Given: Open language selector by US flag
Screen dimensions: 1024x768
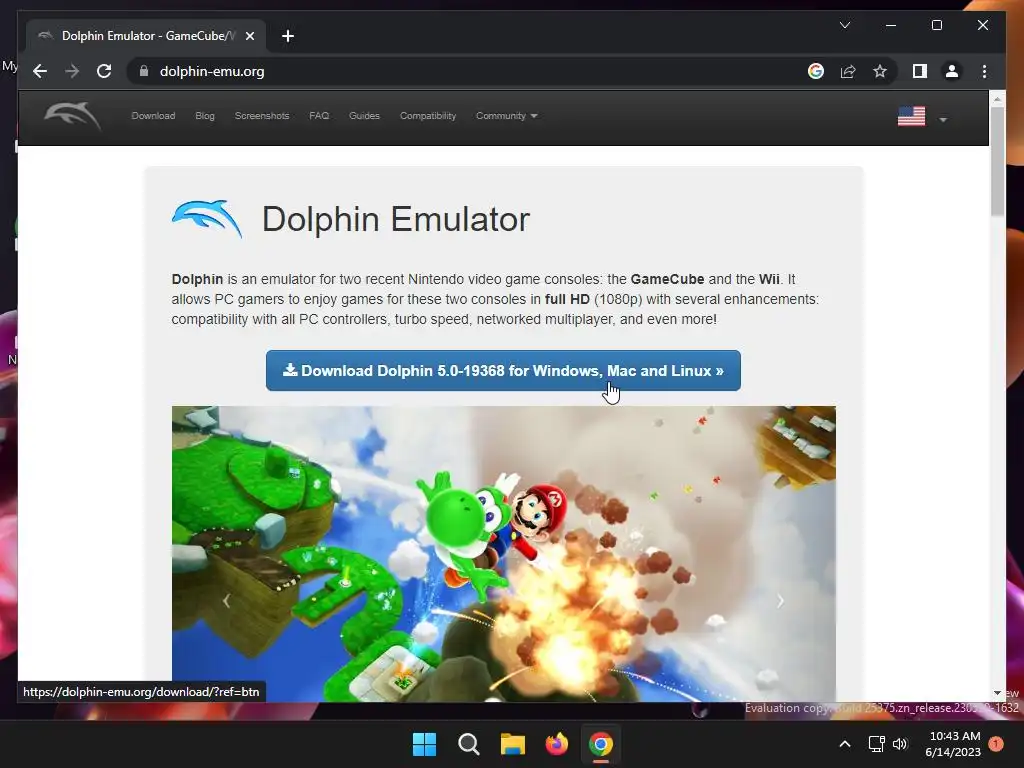Looking at the screenshot, I should click(922, 117).
